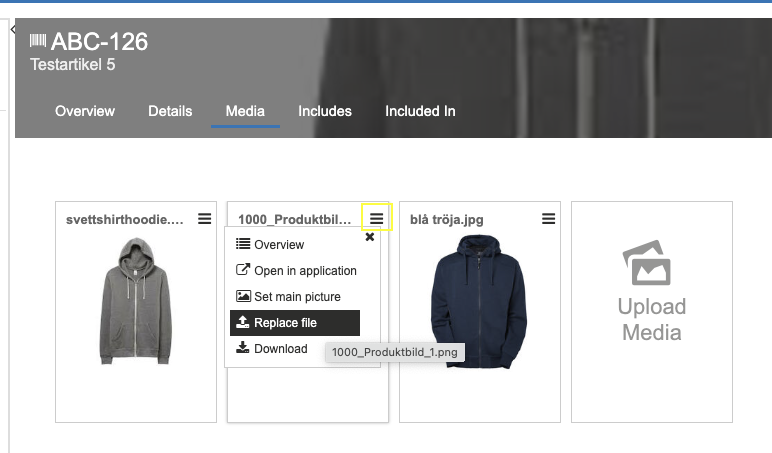Click the barcode icon beside ABC-126
This screenshot has height=453, width=772.
pyautogui.click(x=38, y=40)
